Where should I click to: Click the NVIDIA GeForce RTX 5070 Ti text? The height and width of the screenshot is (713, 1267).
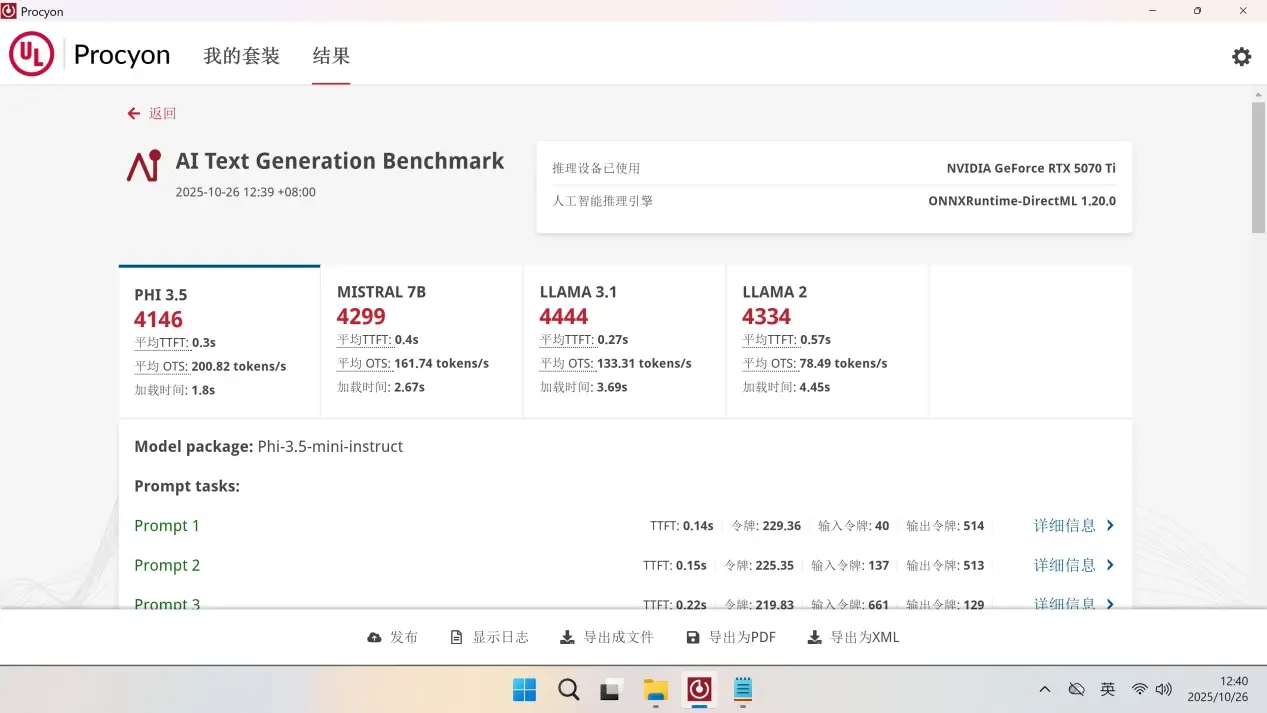click(1031, 168)
